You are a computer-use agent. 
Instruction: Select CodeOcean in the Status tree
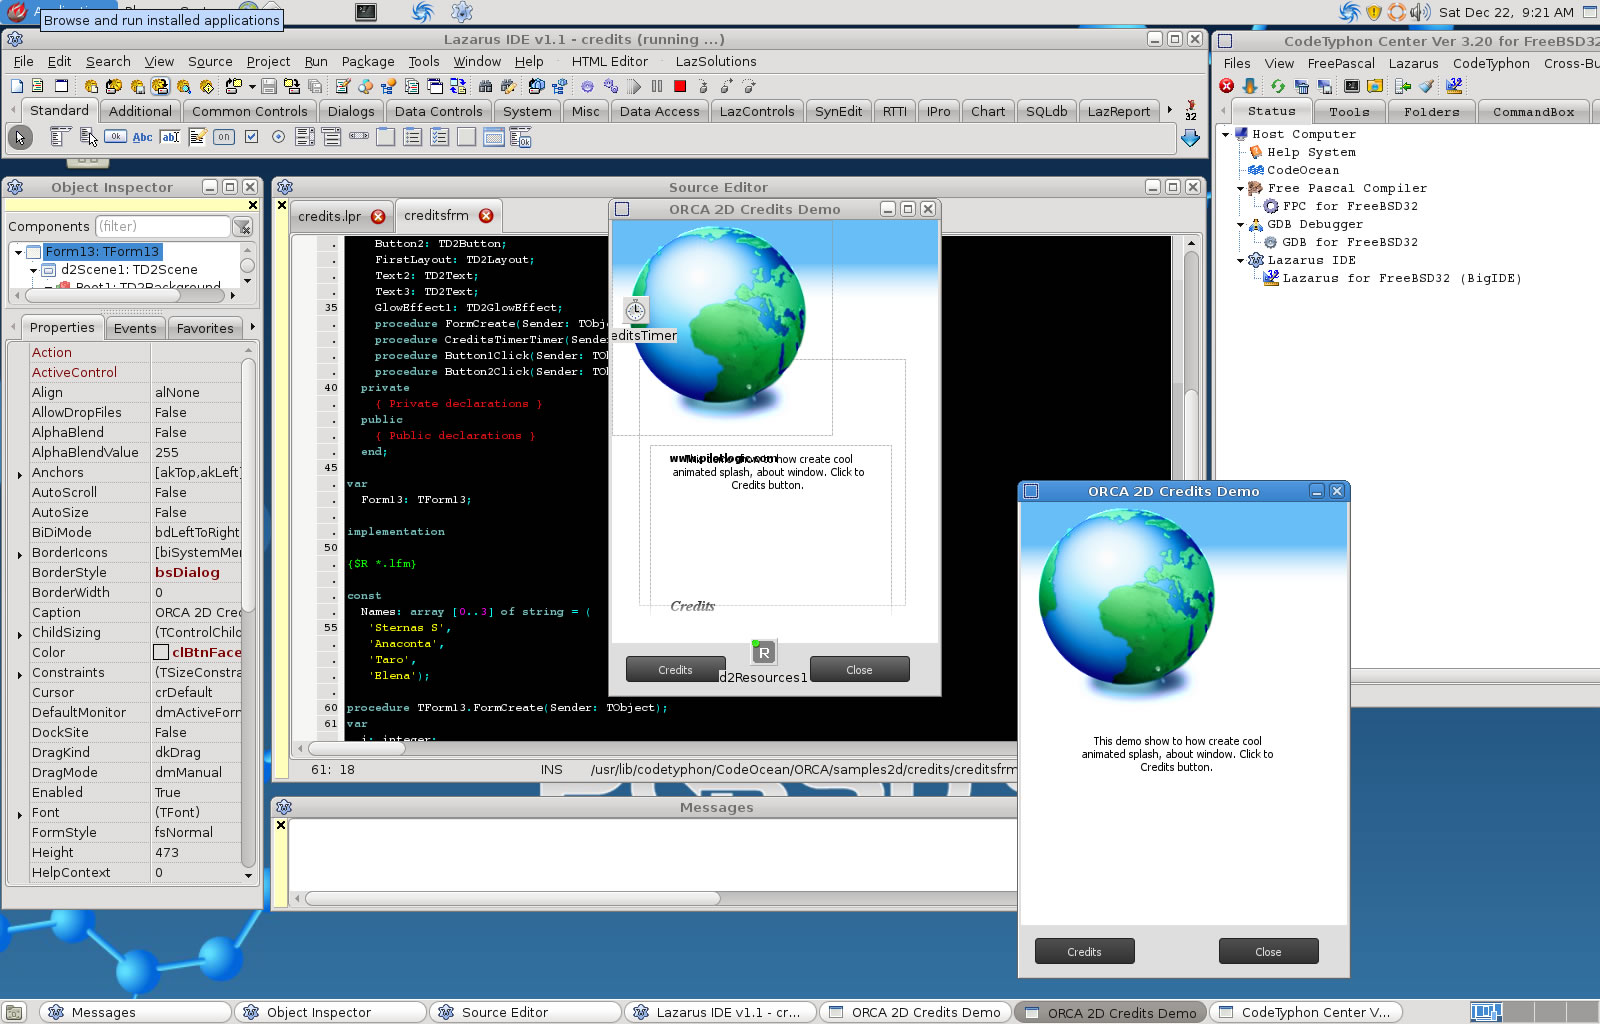point(1302,170)
